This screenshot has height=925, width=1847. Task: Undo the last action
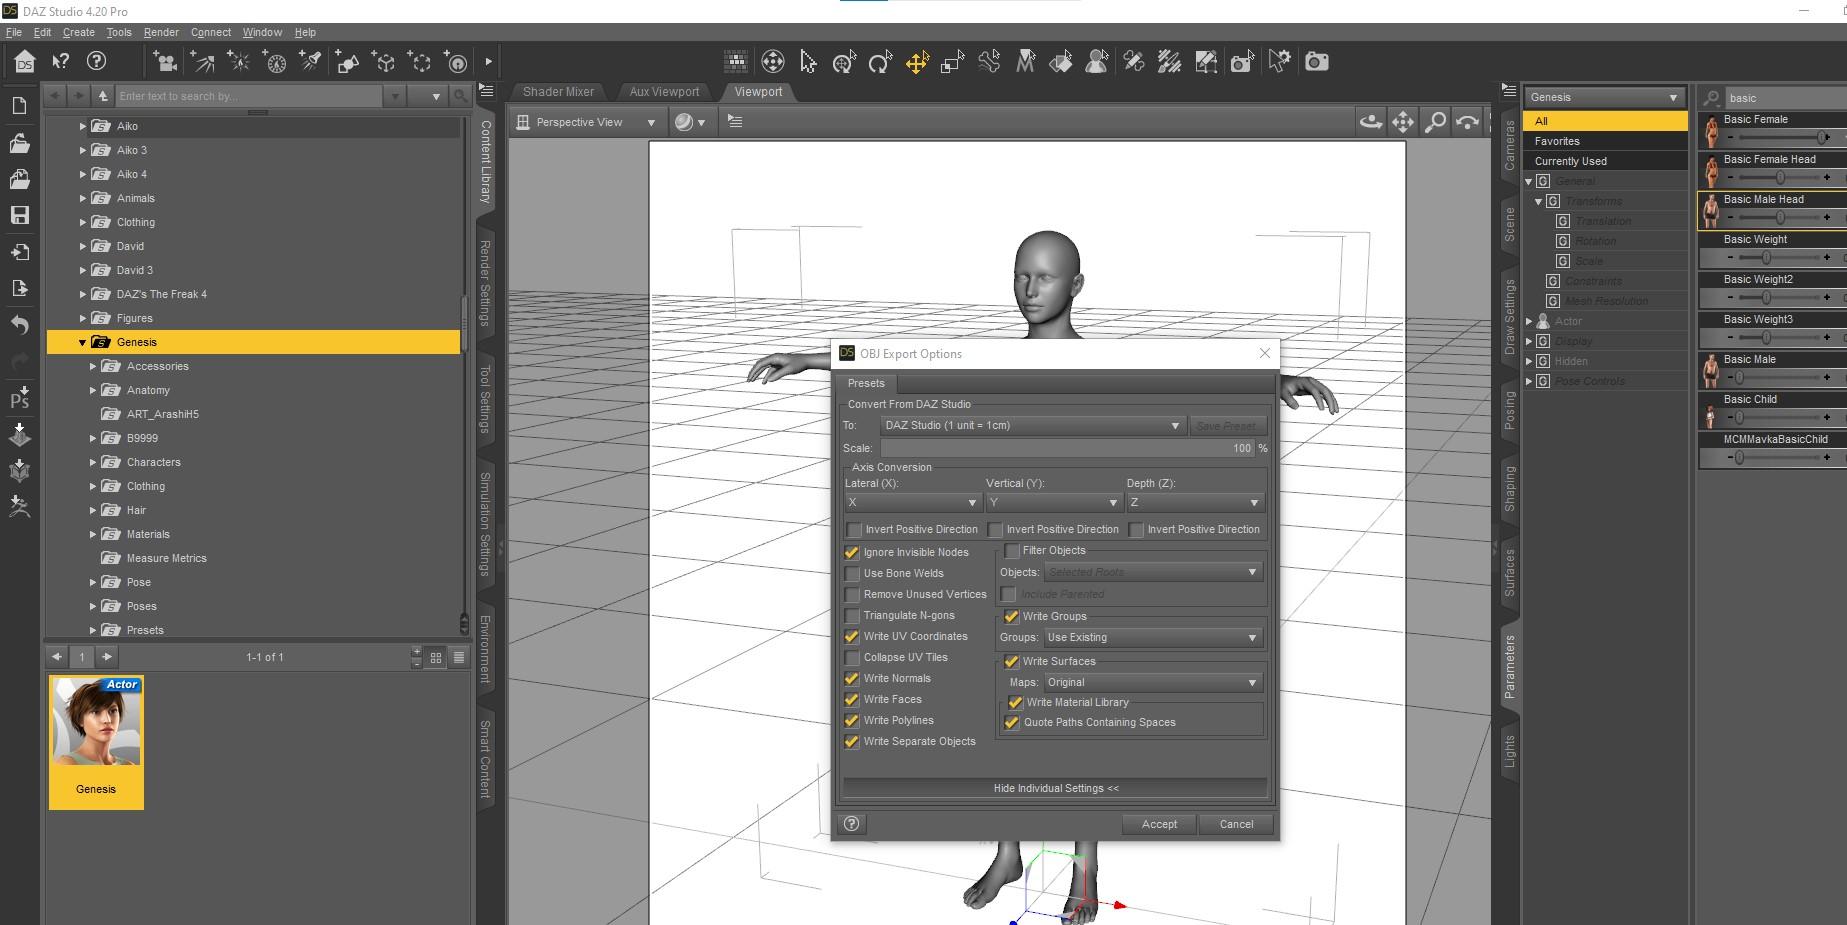coord(19,325)
